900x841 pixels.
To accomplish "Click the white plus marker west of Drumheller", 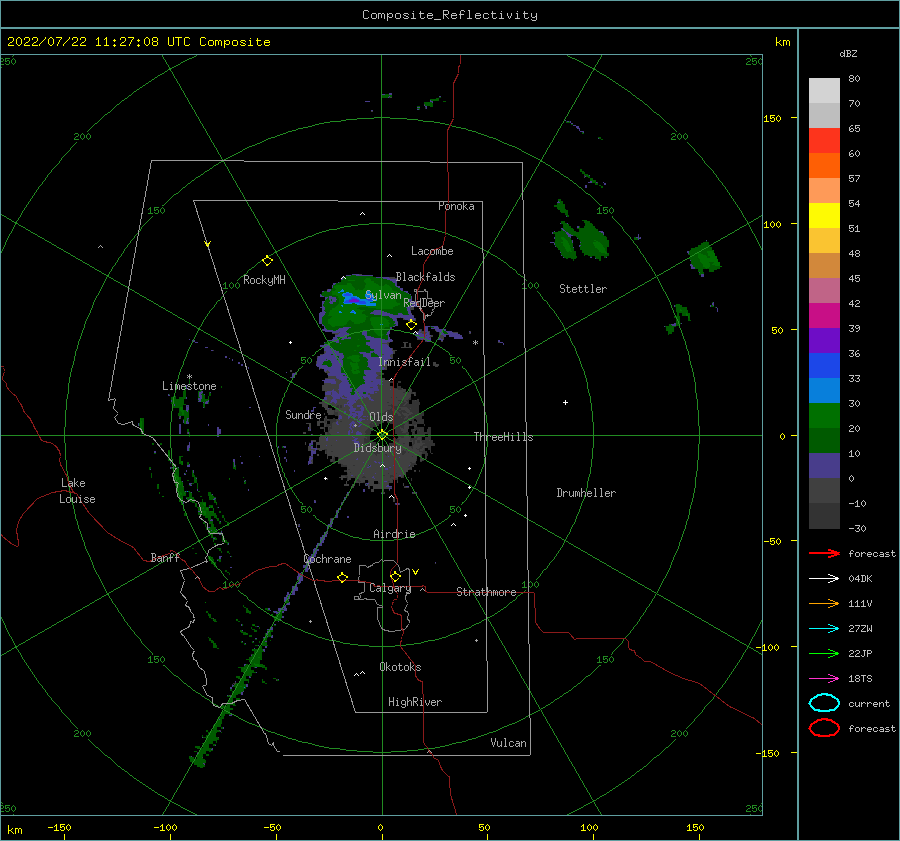I will 565,402.
